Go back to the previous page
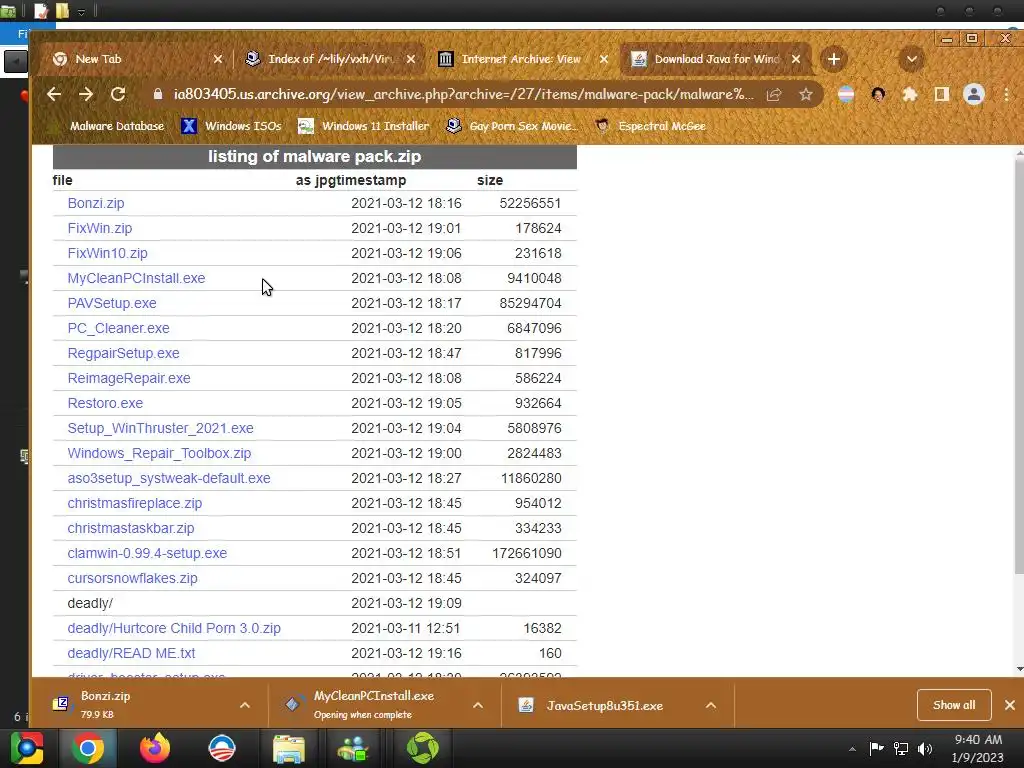1024x768 pixels. [54, 94]
